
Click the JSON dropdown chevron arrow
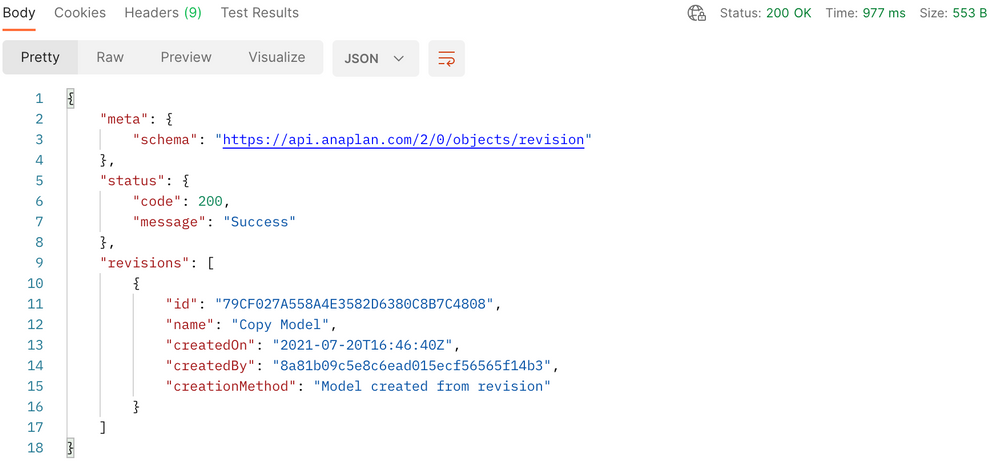coord(399,59)
